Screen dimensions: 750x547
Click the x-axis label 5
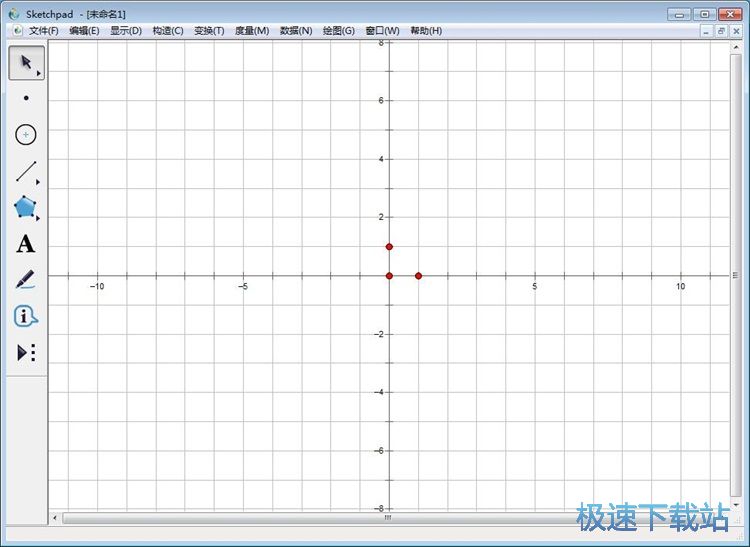(535, 286)
